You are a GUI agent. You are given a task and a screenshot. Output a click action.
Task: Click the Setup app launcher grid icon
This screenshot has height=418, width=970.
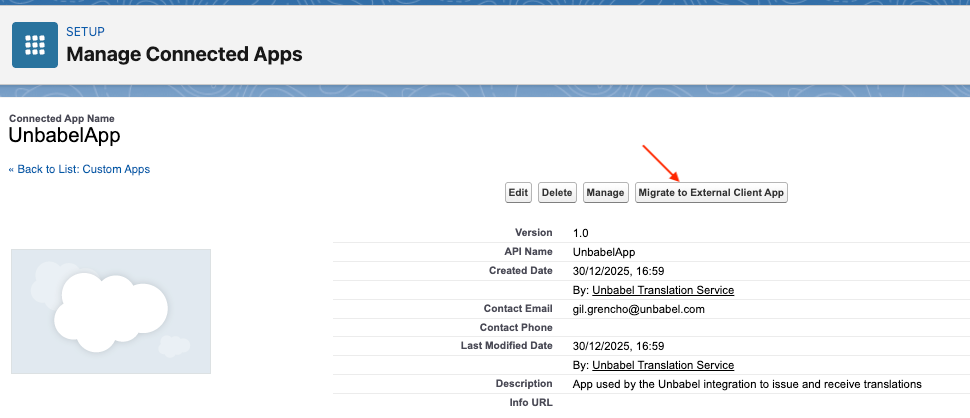coord(35,45)
